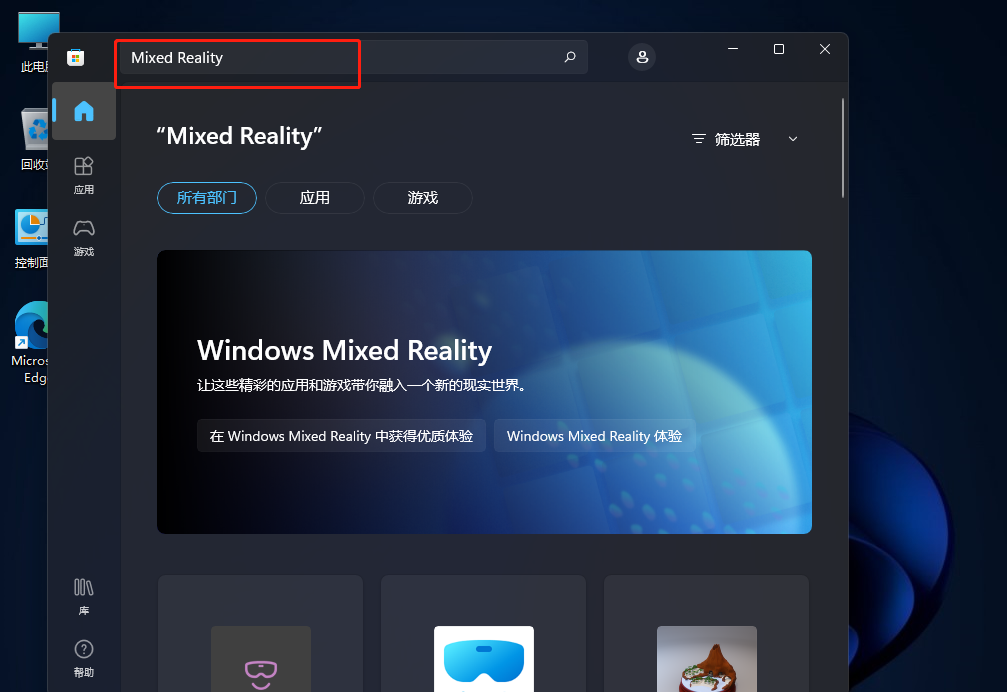The height and width of the screenshot is (692, 1007).
Task: Click the Windows Mixed Reality 体验 button
Action: pyautogui.click(x=594, y=436)
